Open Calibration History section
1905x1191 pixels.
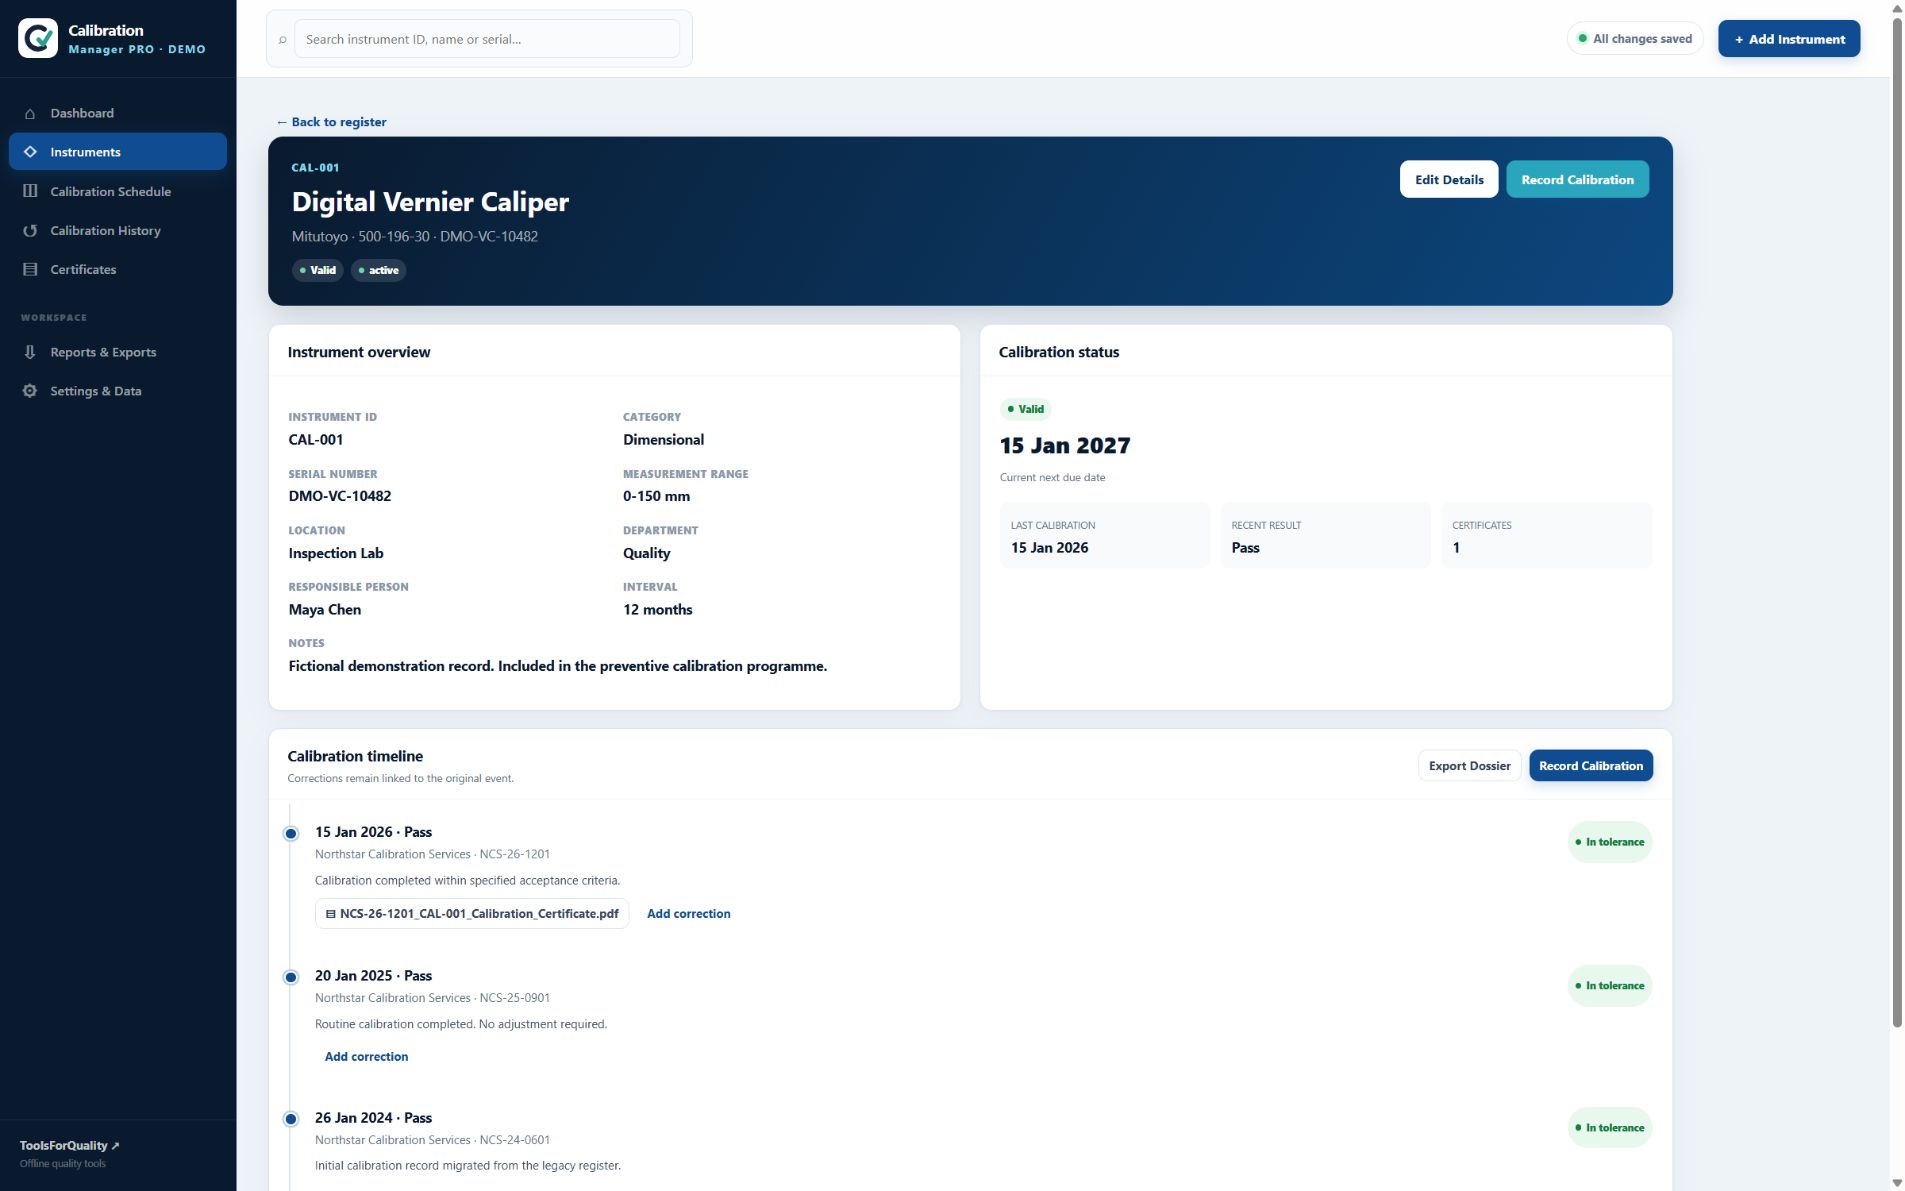[x=118, y=230]
